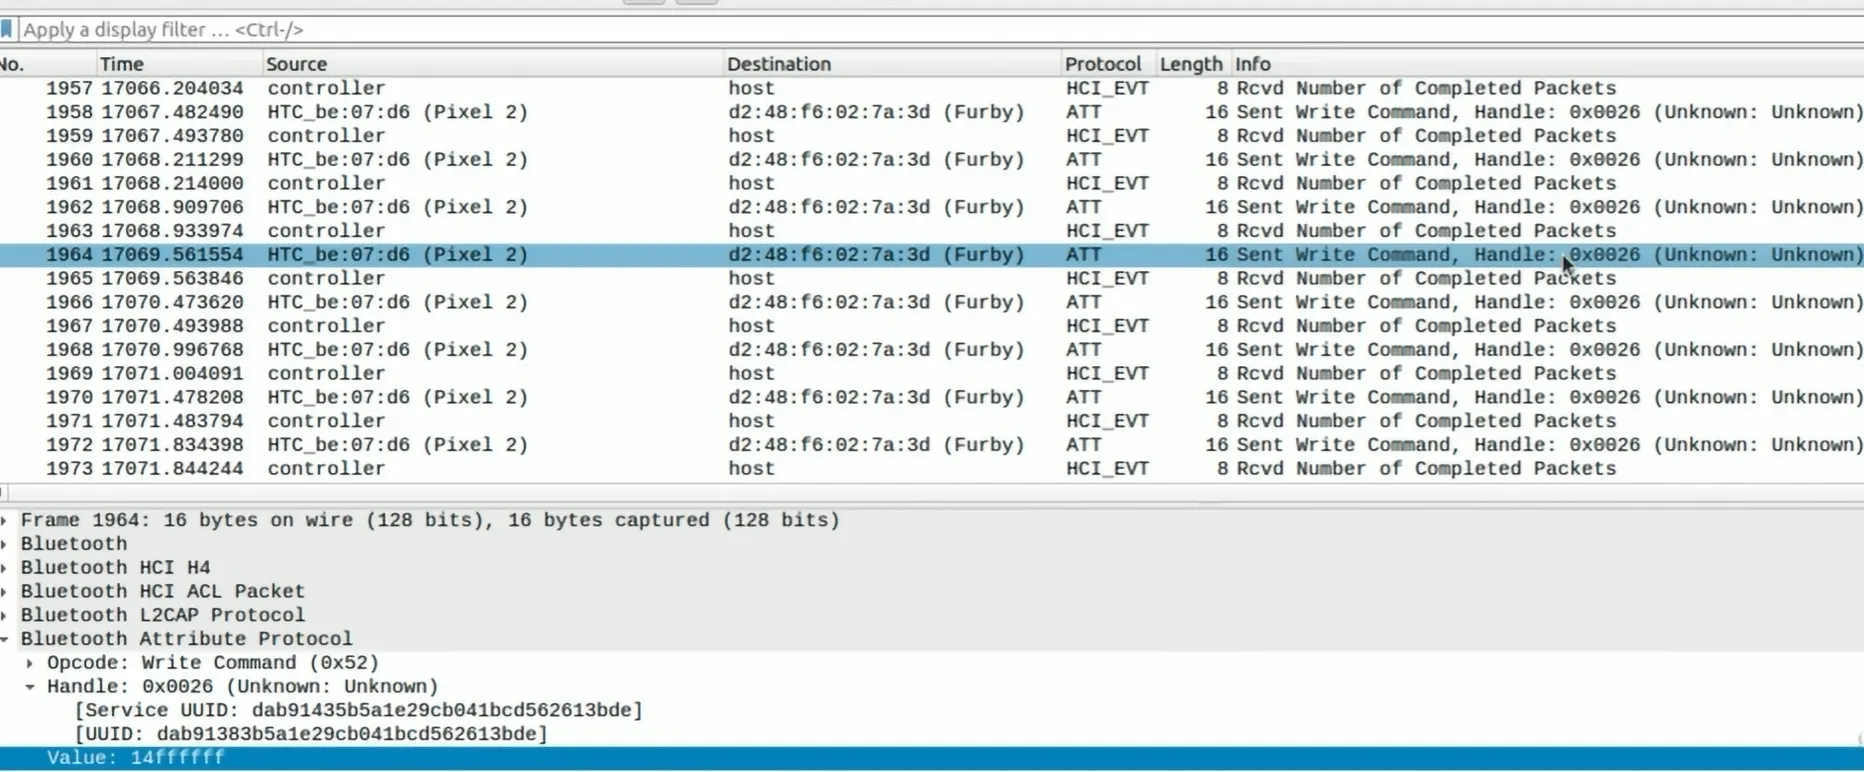This screenshot has height=772, width=1864.
Task: Select the Value: 14ffffff field
Action: coord(135,758)
